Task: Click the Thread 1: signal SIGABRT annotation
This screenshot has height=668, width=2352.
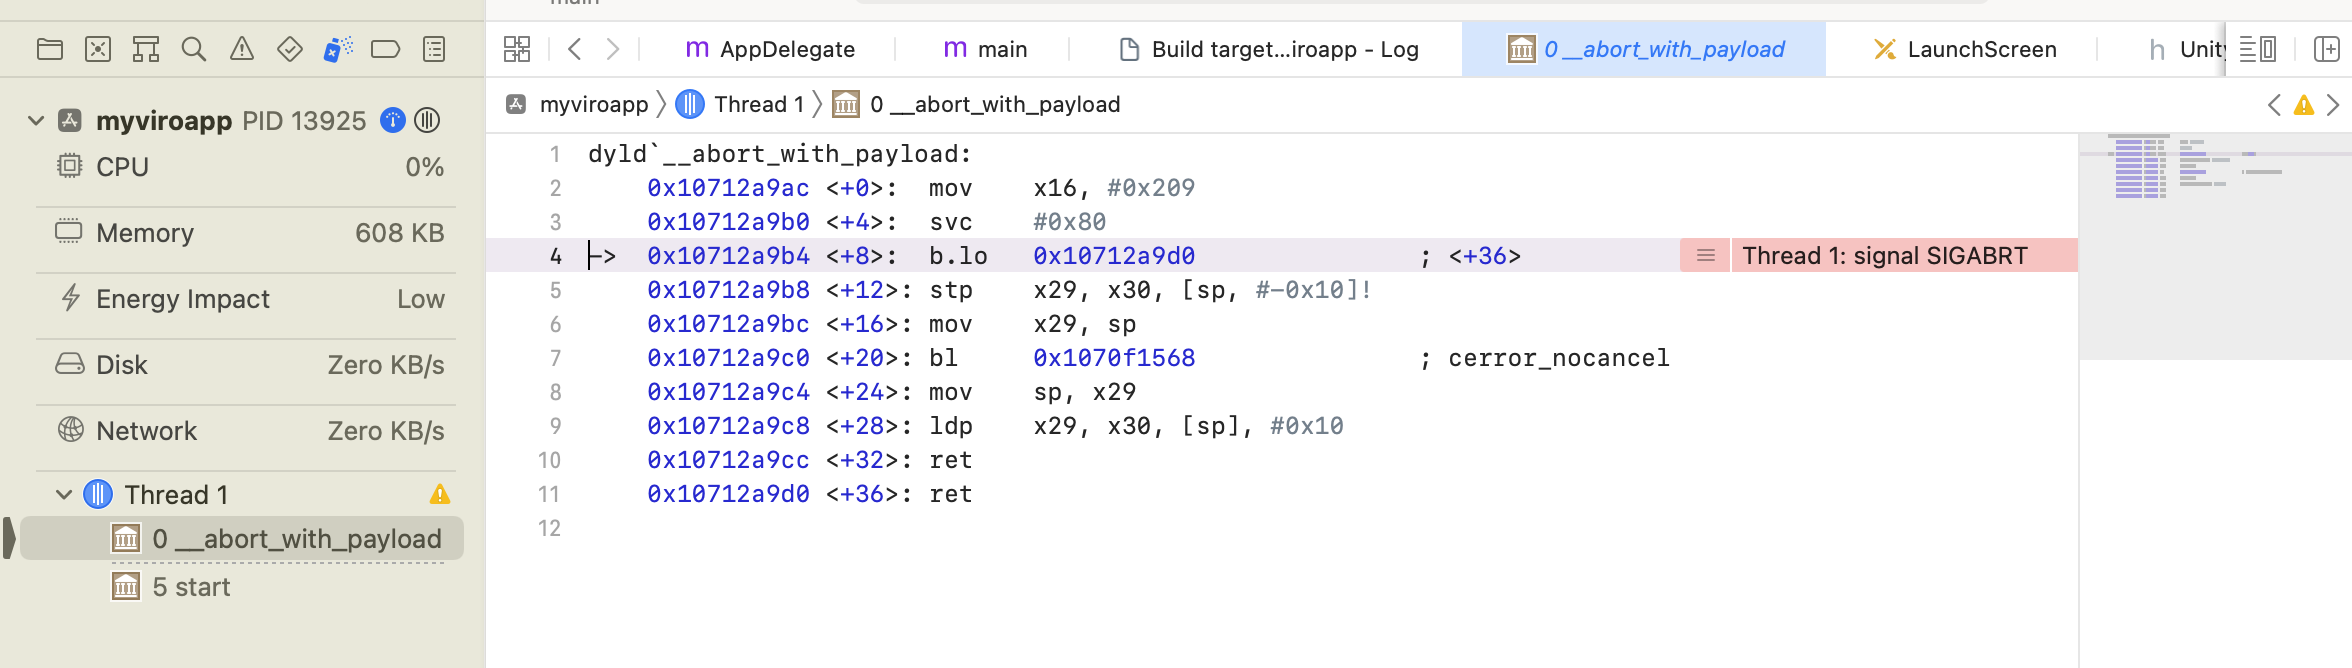Action: 1884,256
